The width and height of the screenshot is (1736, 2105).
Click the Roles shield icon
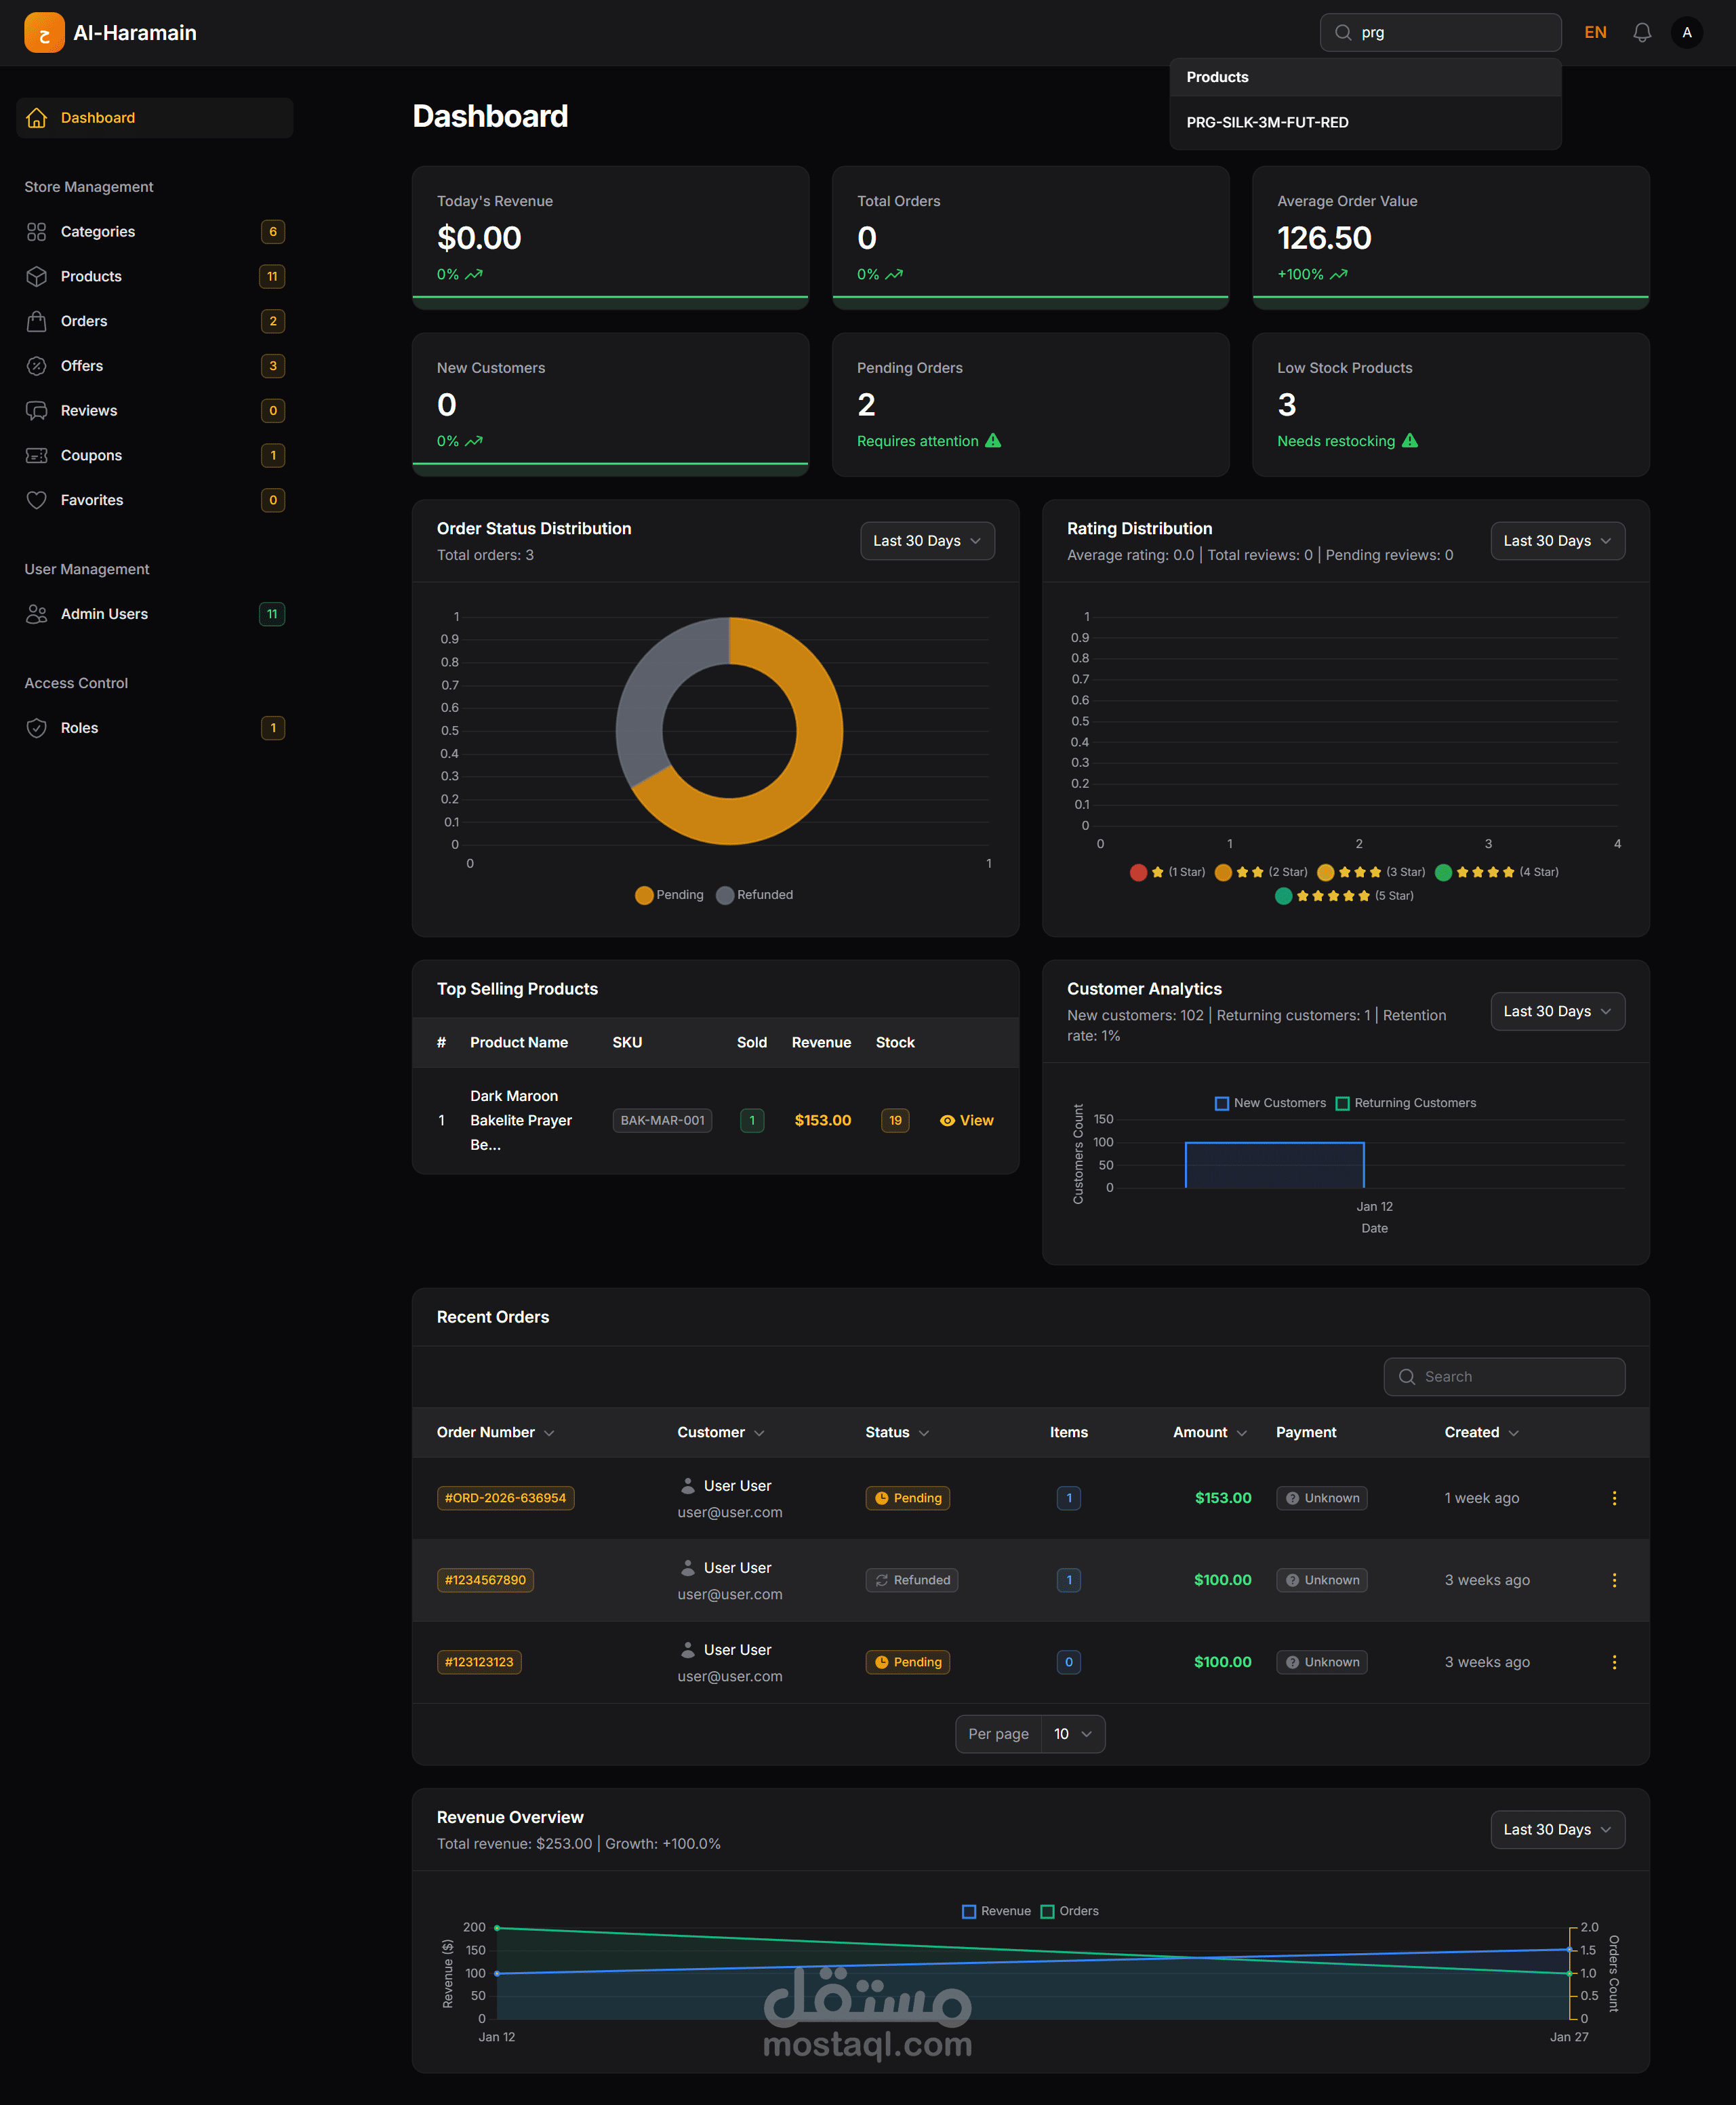pyautogui.click(x=37, y=728)
